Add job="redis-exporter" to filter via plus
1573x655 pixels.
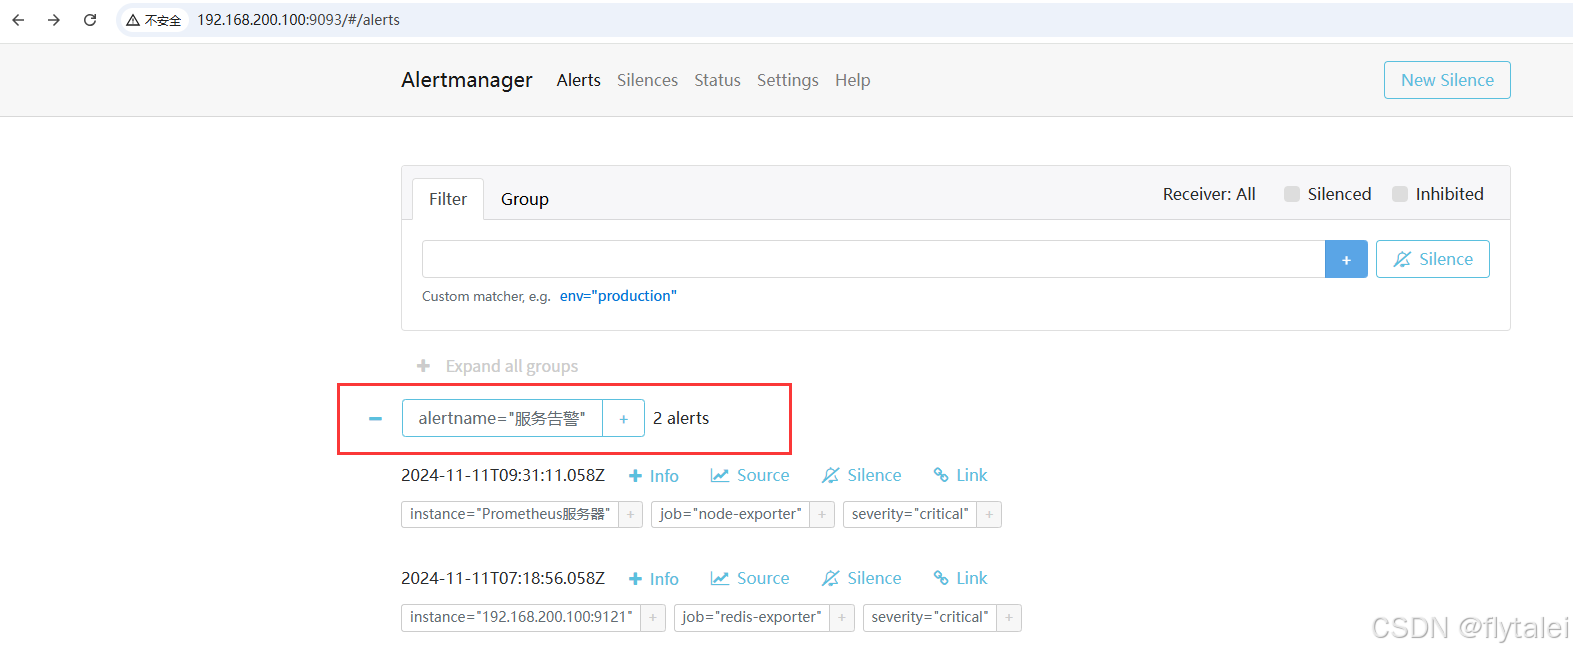click(842, 617)
